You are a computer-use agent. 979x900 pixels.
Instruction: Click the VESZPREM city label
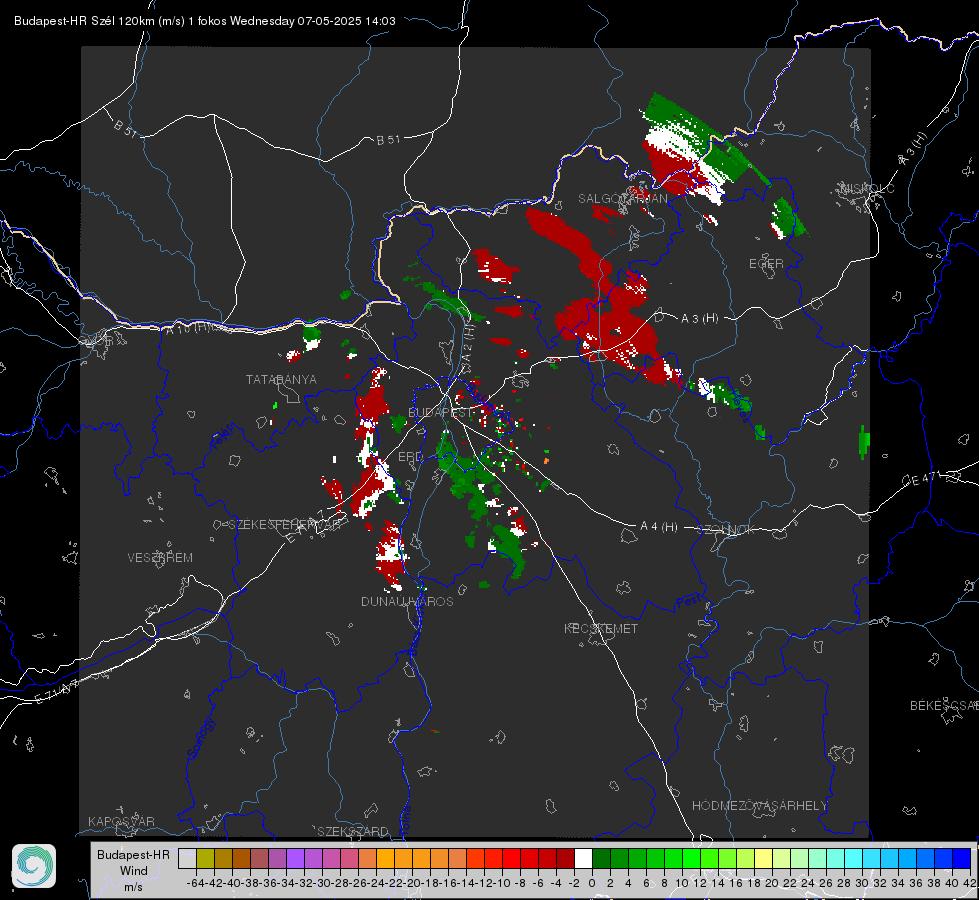160,558
